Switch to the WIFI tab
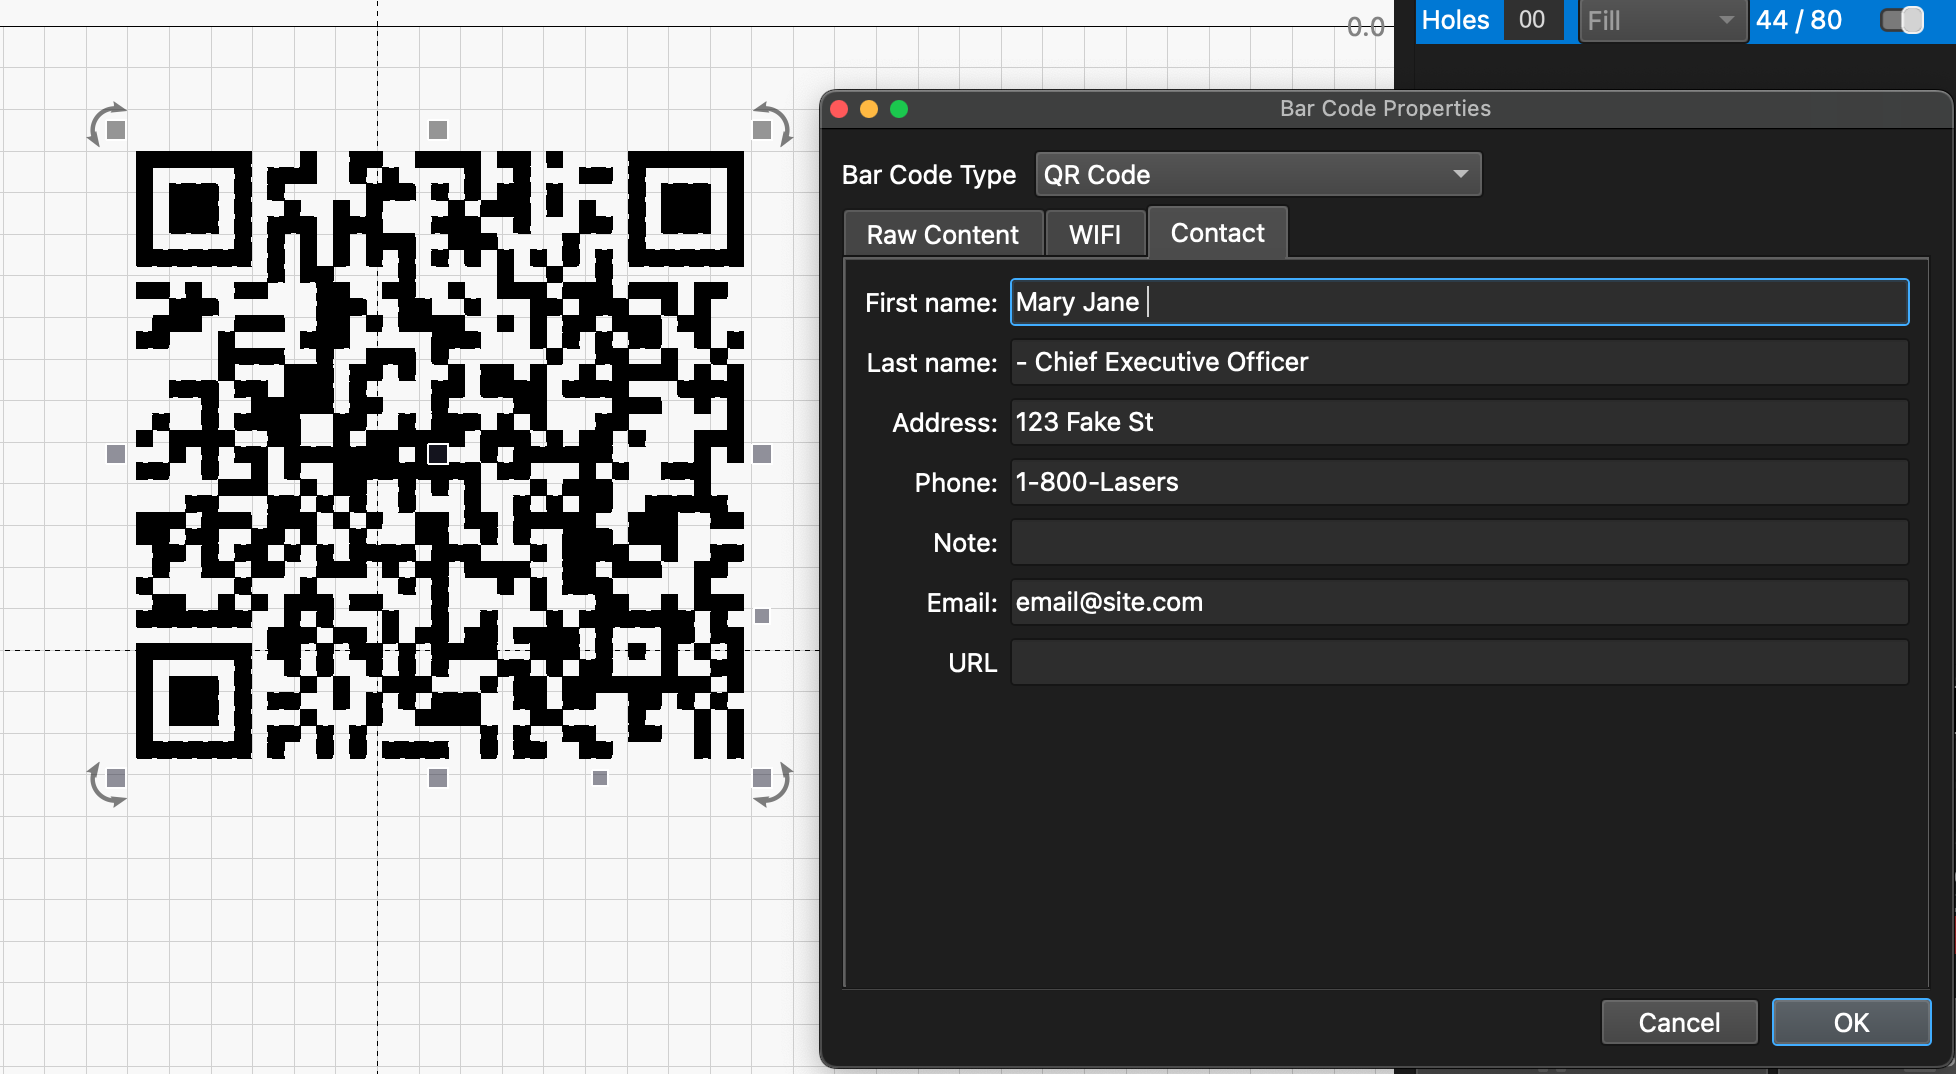1956x1074 pixels. [1094, 235]
